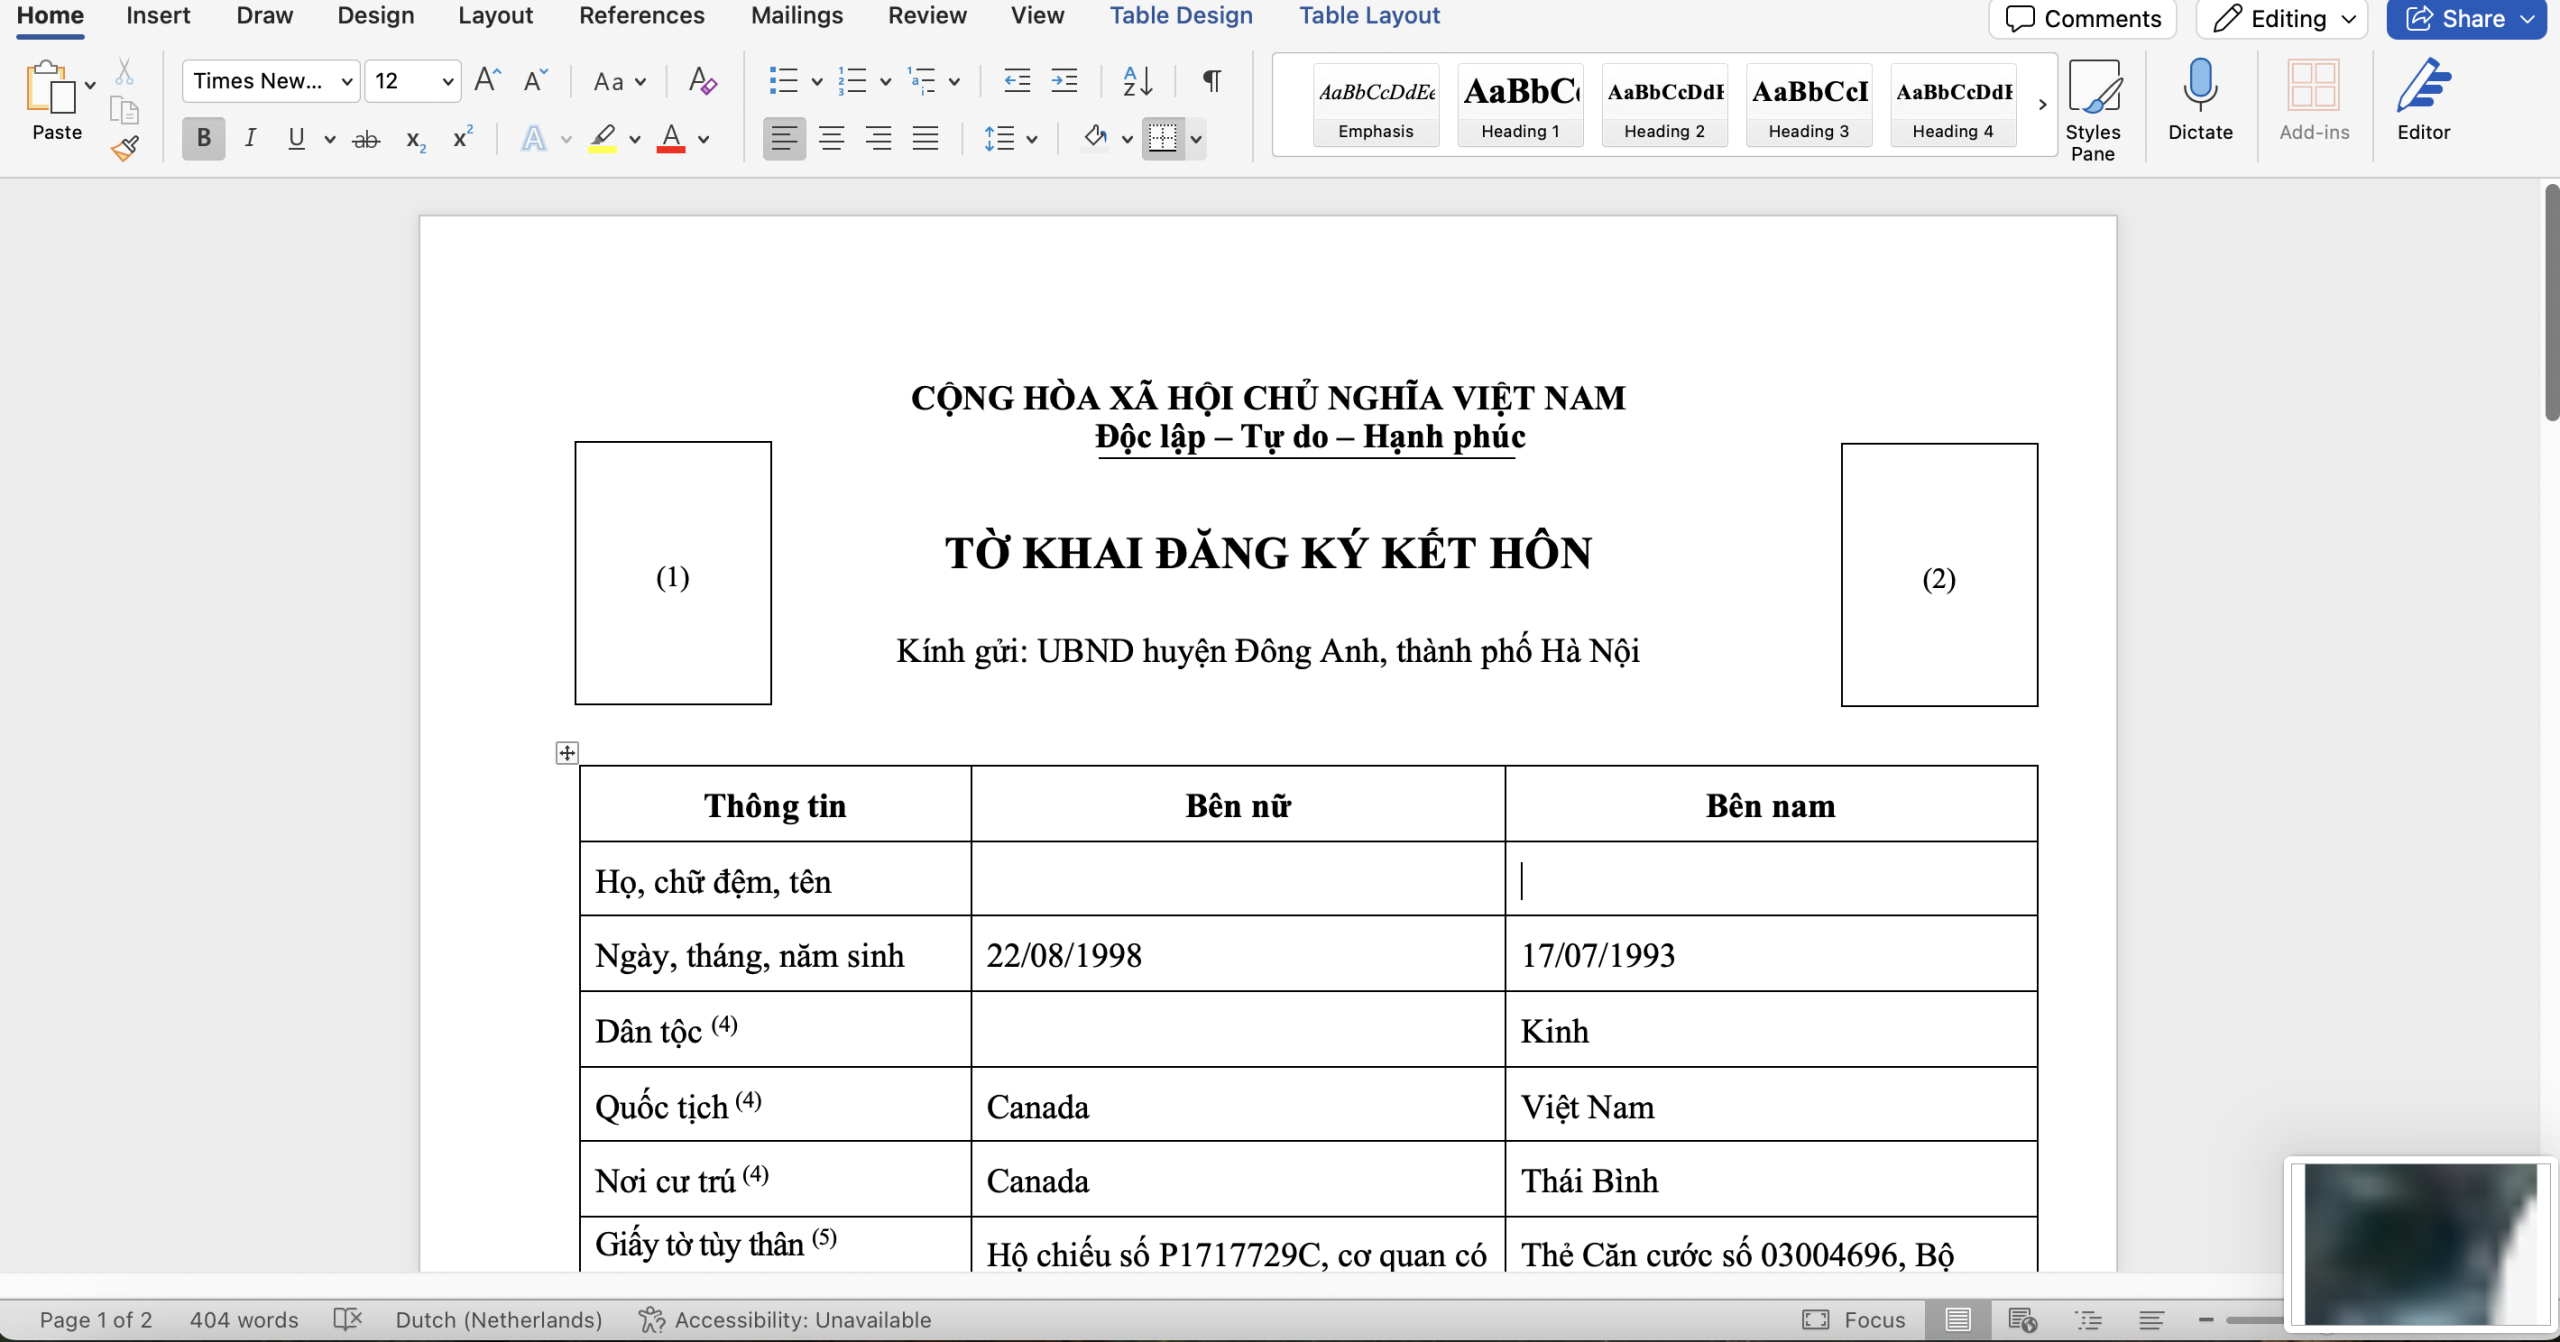This screenshot has height=1342, width=2560.
Task: Toggle Bold formatting
Action: [x=203, y=138]
